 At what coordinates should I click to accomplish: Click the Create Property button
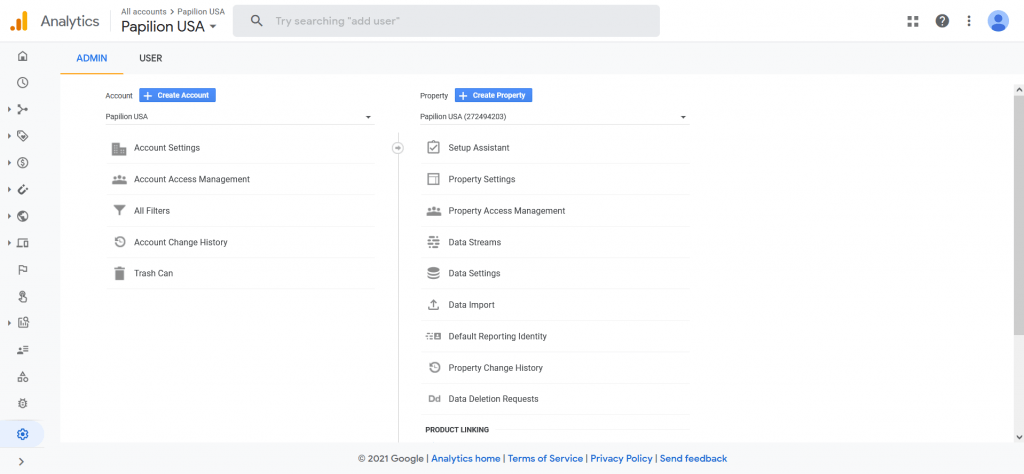pyautogui.click(x=494, y=95)
